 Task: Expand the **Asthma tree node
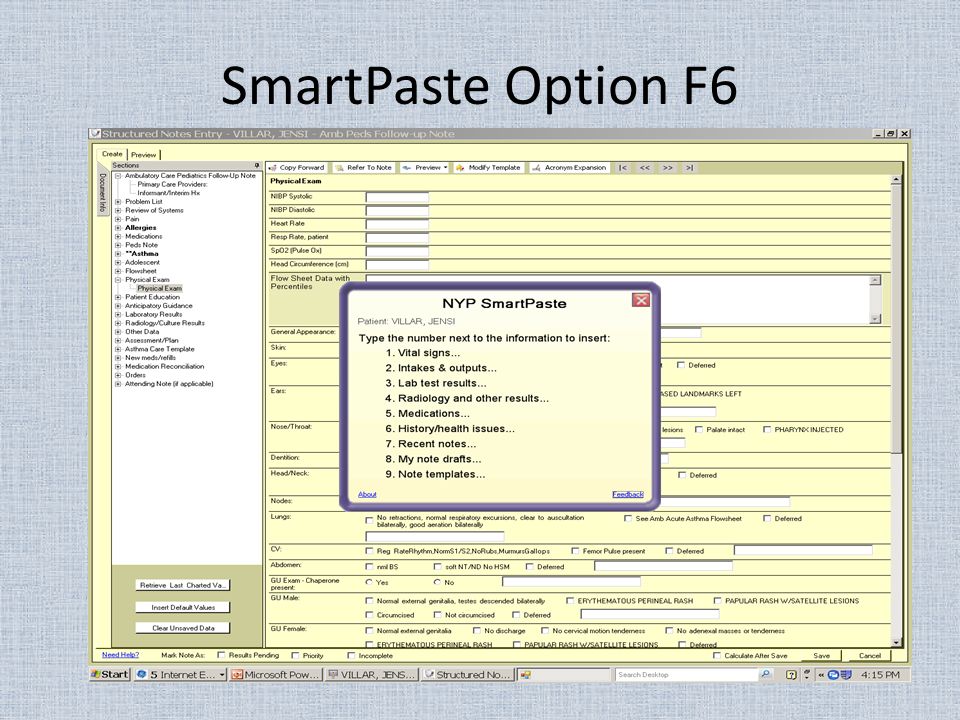118,253
